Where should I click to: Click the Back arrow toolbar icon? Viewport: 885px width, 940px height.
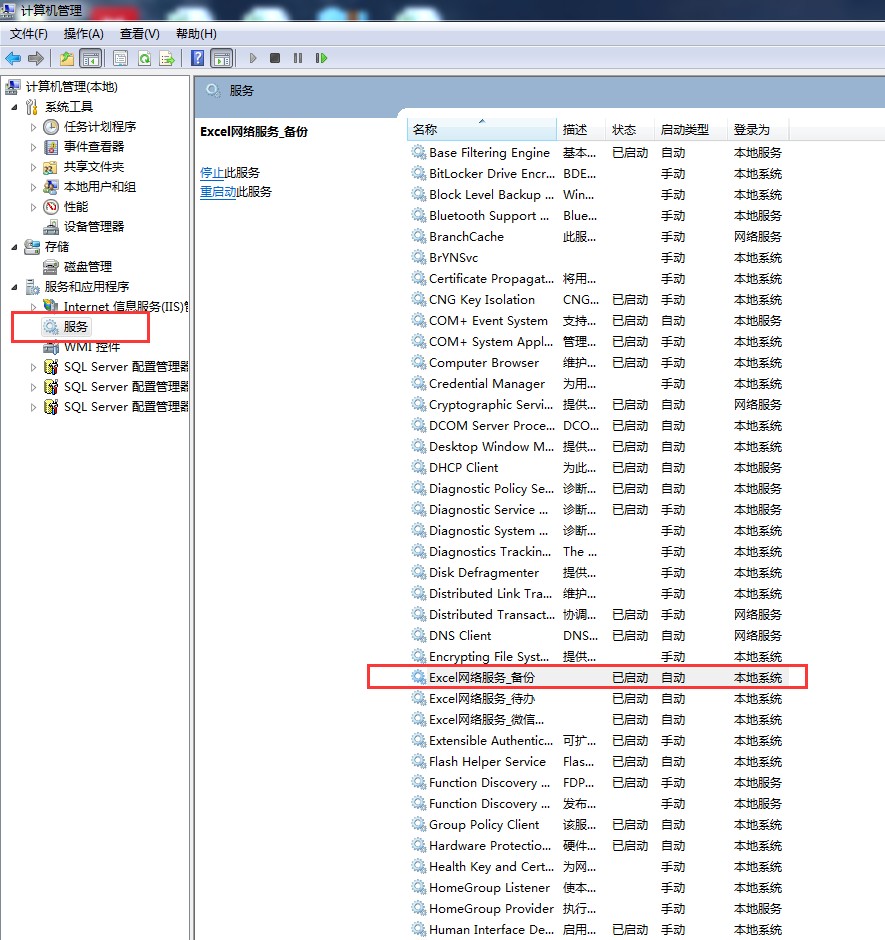13,58
